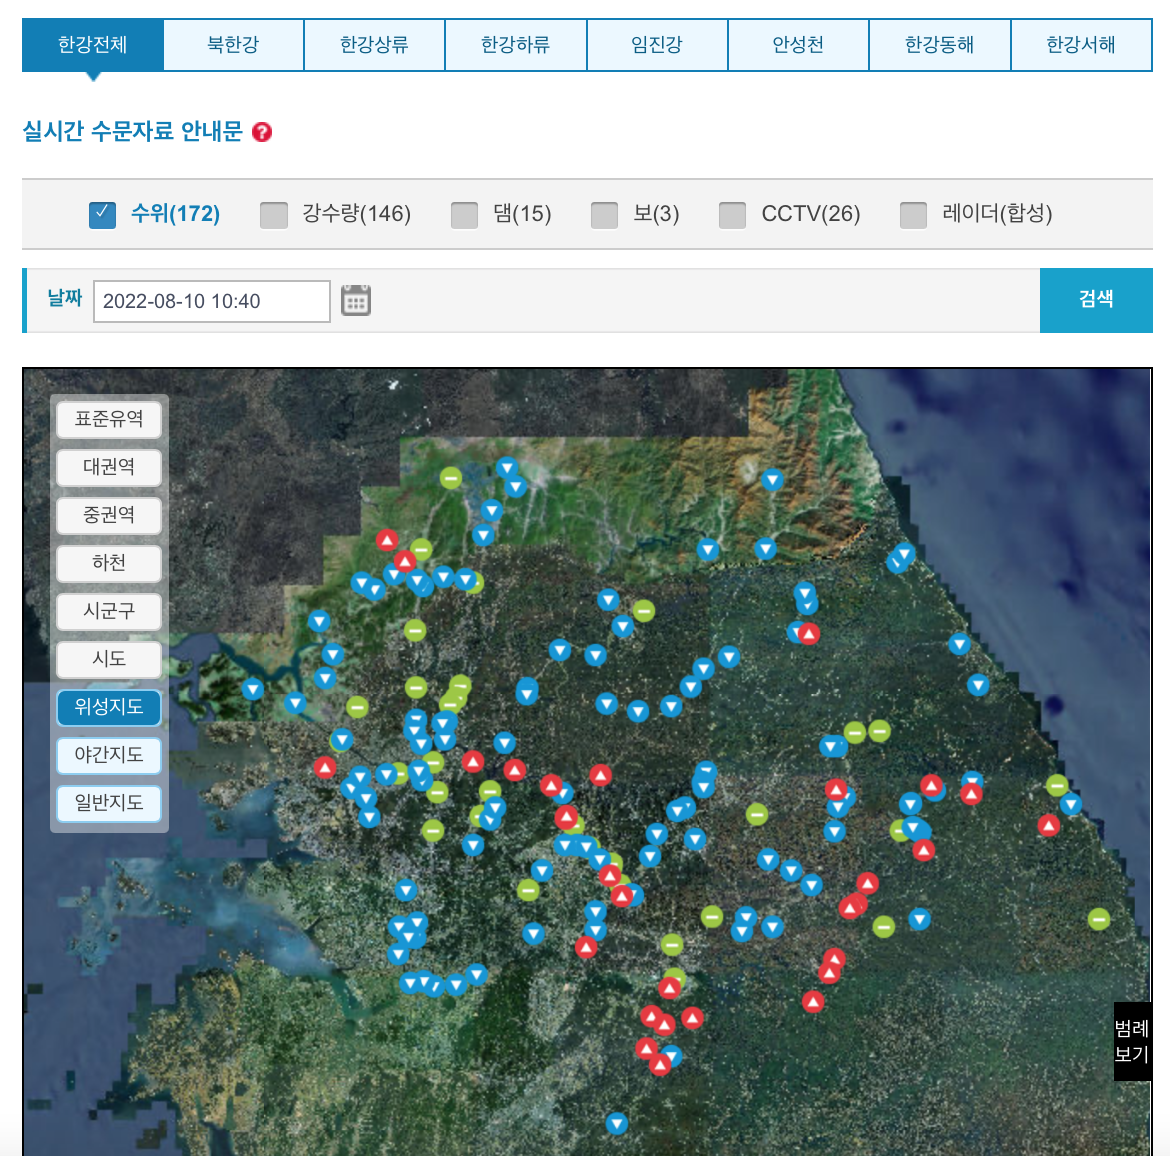Enable the 댐(15) checkbox
The height and width of the screenshot is (1156, 1170).
point(464,215)
